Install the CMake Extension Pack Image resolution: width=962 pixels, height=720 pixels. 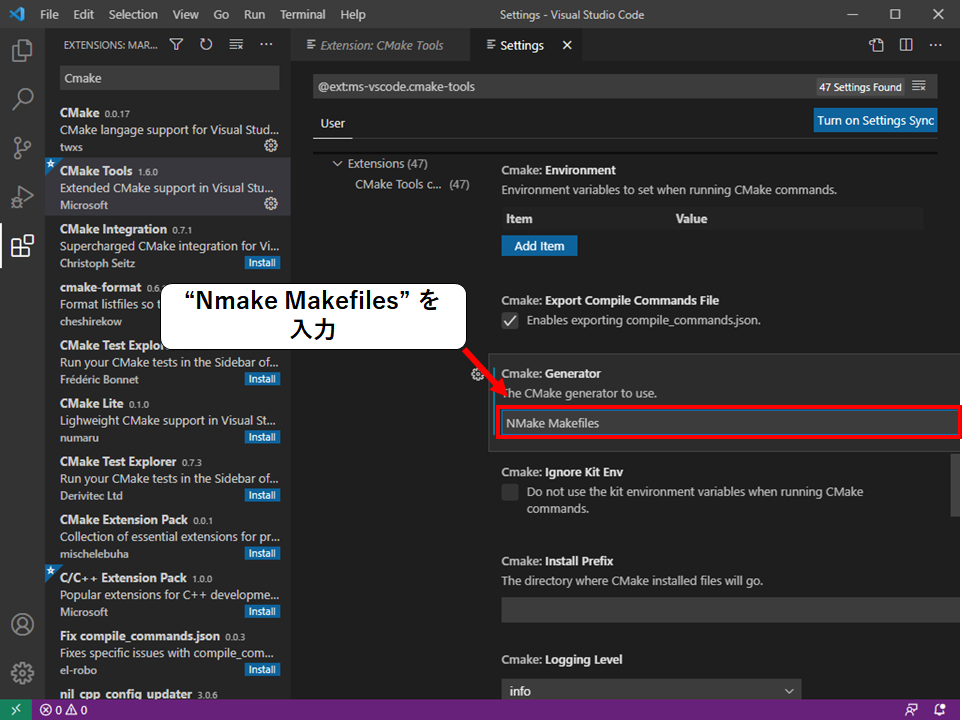coord(262,553)
